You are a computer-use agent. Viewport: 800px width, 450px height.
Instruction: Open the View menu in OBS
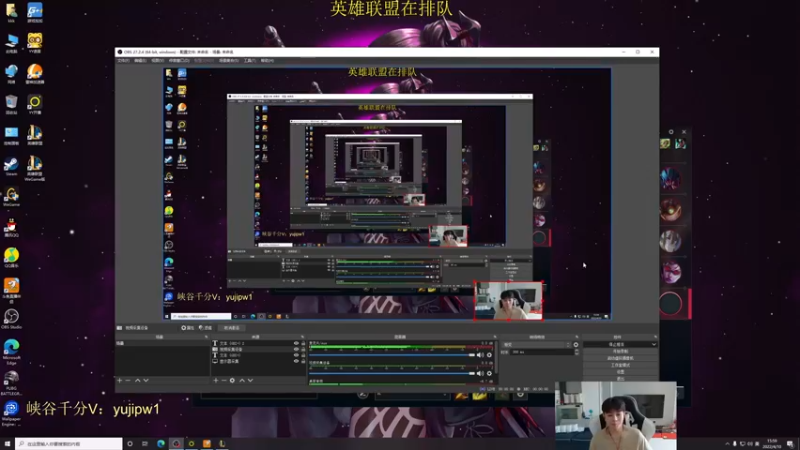158,60
